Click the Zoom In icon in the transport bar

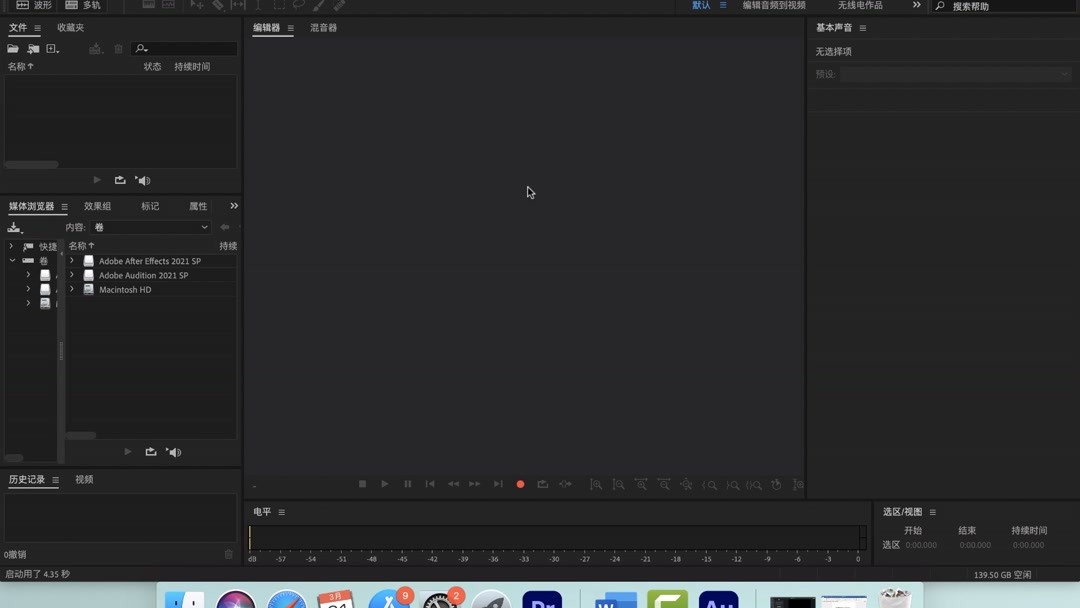595,484
